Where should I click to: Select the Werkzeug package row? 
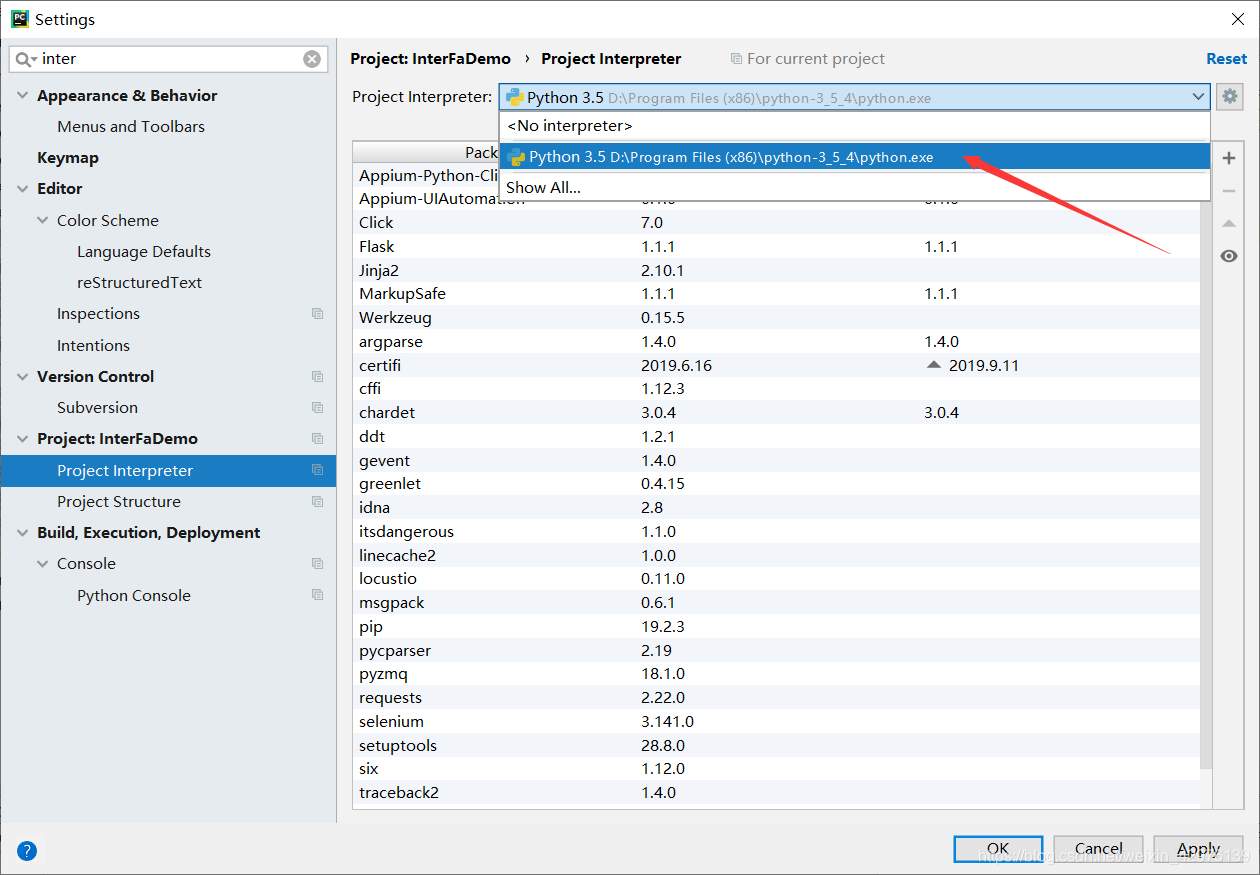[x=776, y=318]
